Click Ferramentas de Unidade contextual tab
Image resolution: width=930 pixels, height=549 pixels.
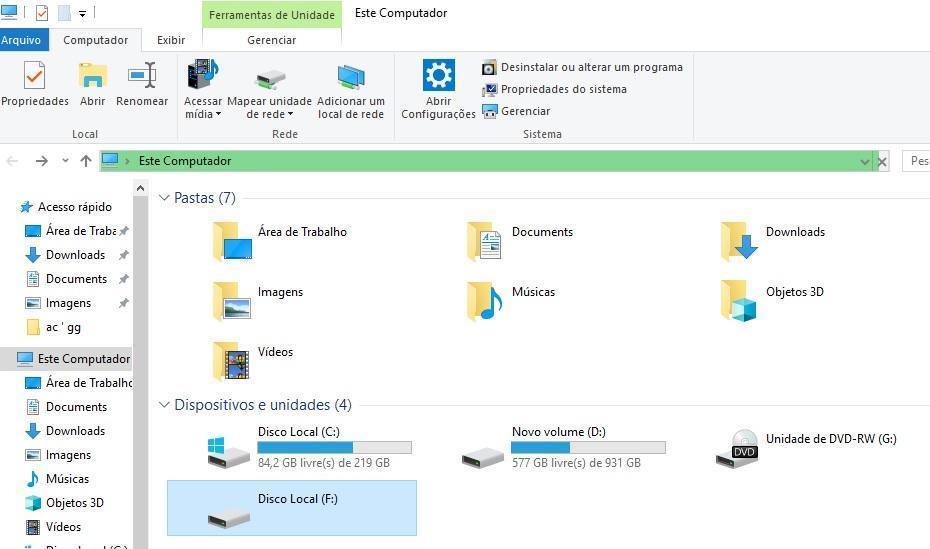272,15
